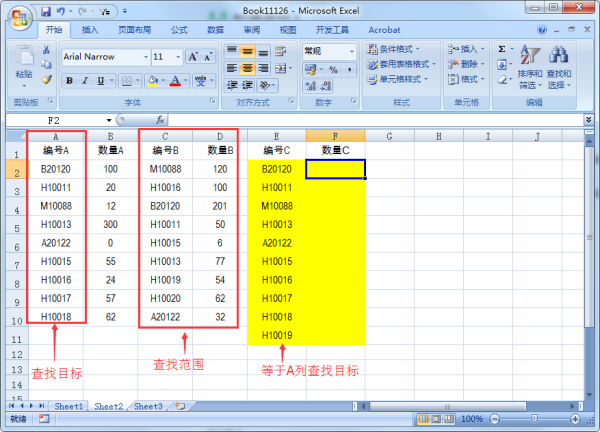Image resolution: width=600 pixels, height=432 pixels.
Task: Expand the Name Box dropdown next to F2
Action: coord(121,119)
